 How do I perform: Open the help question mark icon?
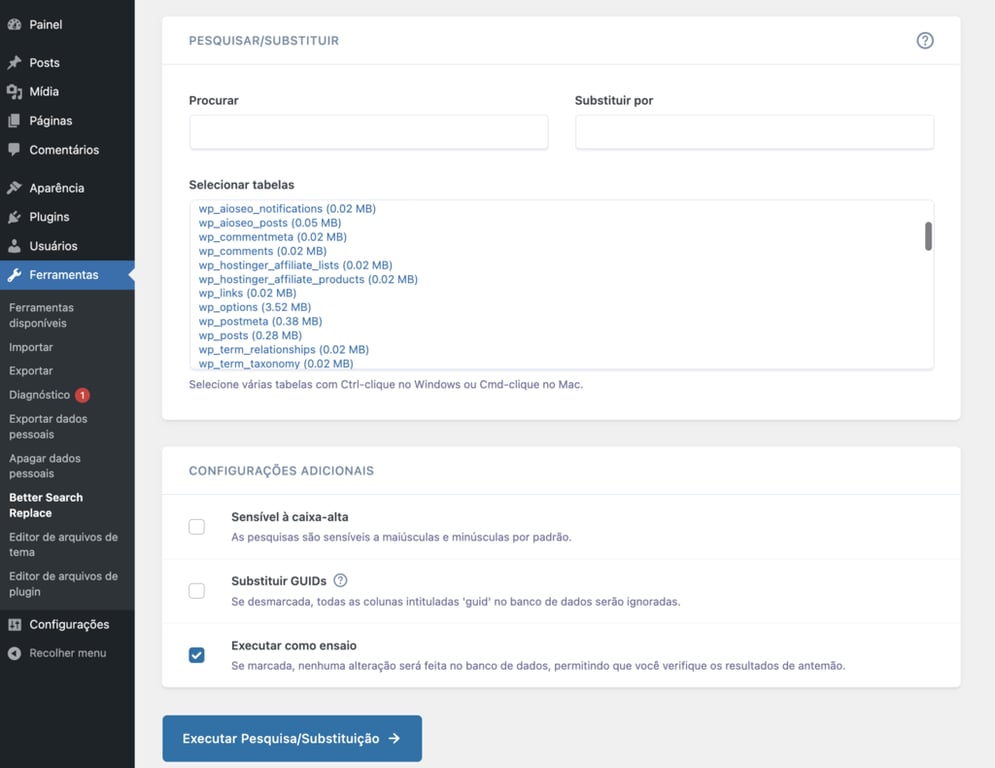924,40
